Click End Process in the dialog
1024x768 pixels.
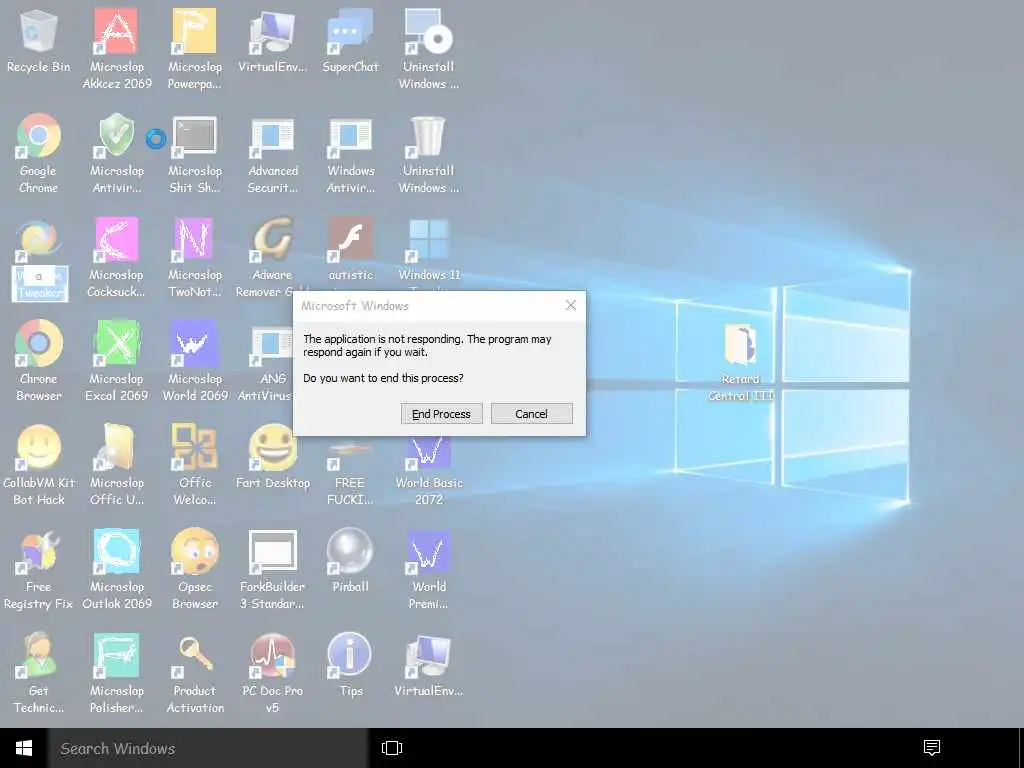pos(441,413)
